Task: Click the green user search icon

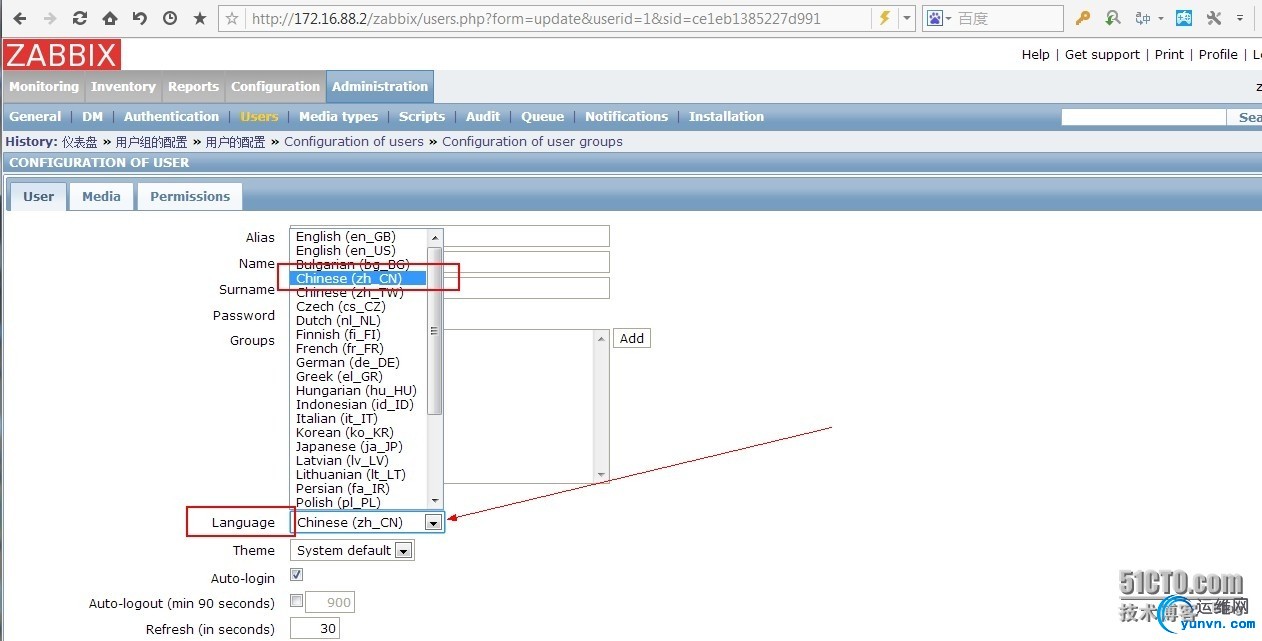Action: coord(1113,18)
